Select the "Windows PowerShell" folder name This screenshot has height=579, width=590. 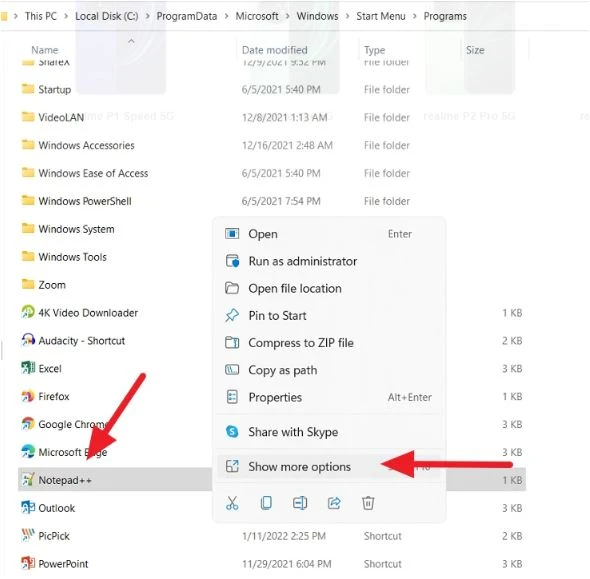pyautogui.click(x=85, y=201)
